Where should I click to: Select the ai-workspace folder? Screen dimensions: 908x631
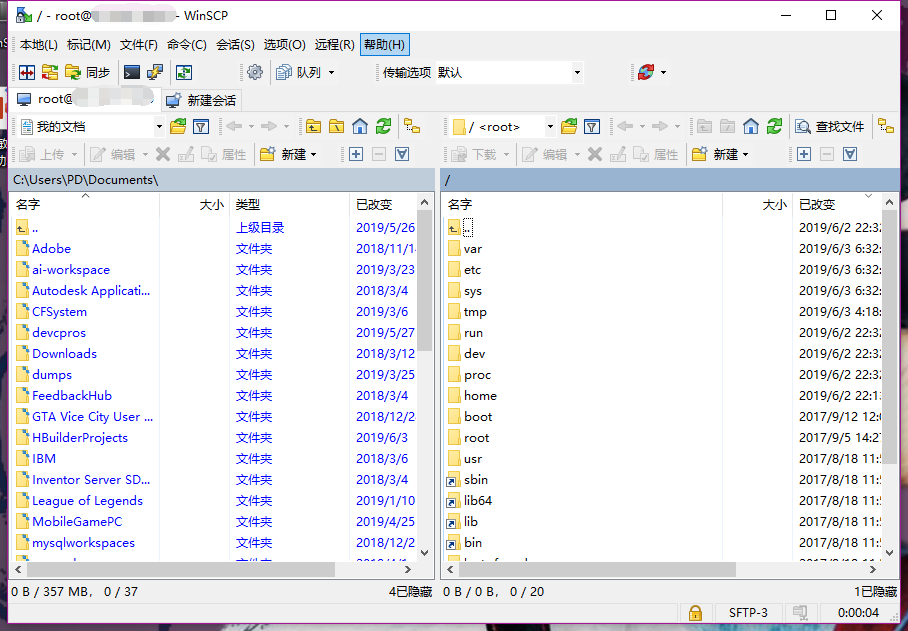click(x=71, y=270)
